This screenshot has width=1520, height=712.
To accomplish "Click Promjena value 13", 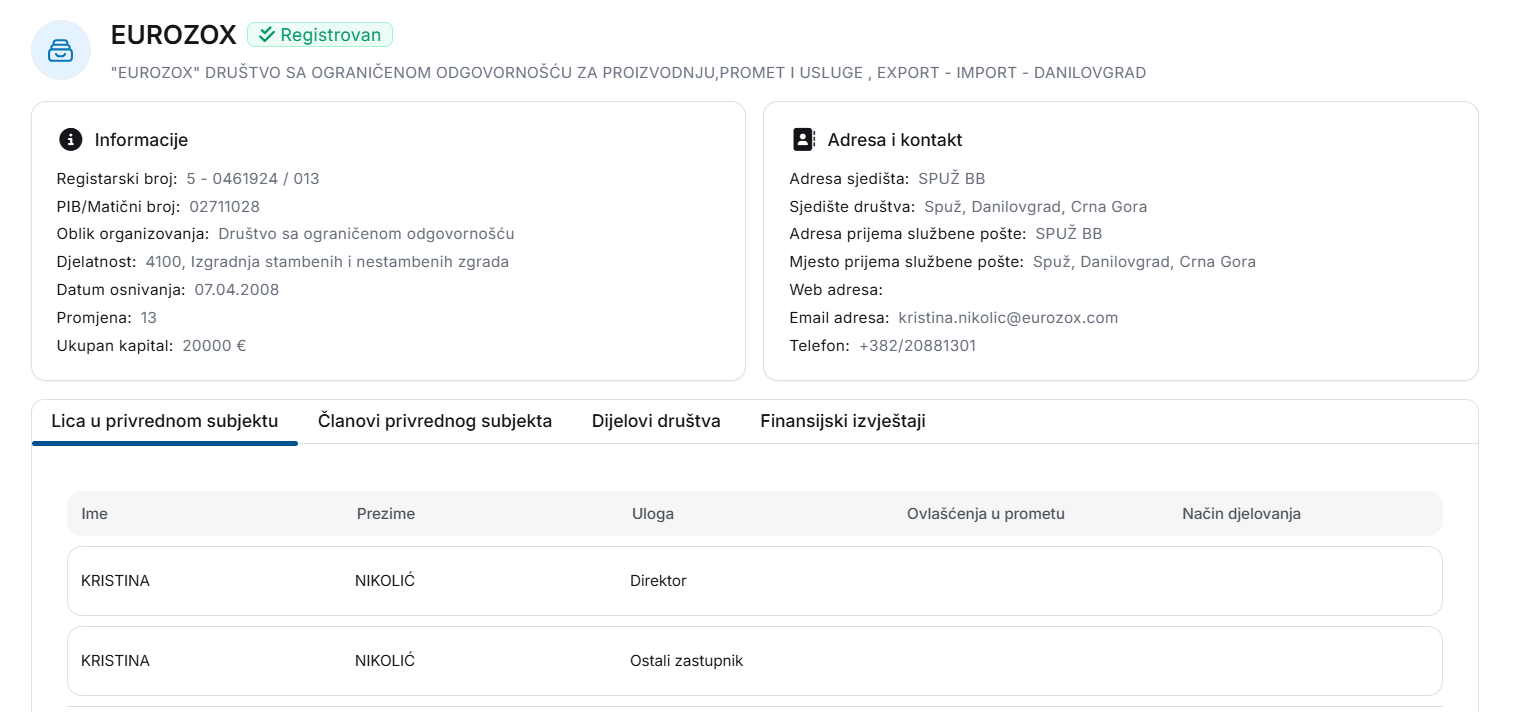I will click(x=149, y=318).
